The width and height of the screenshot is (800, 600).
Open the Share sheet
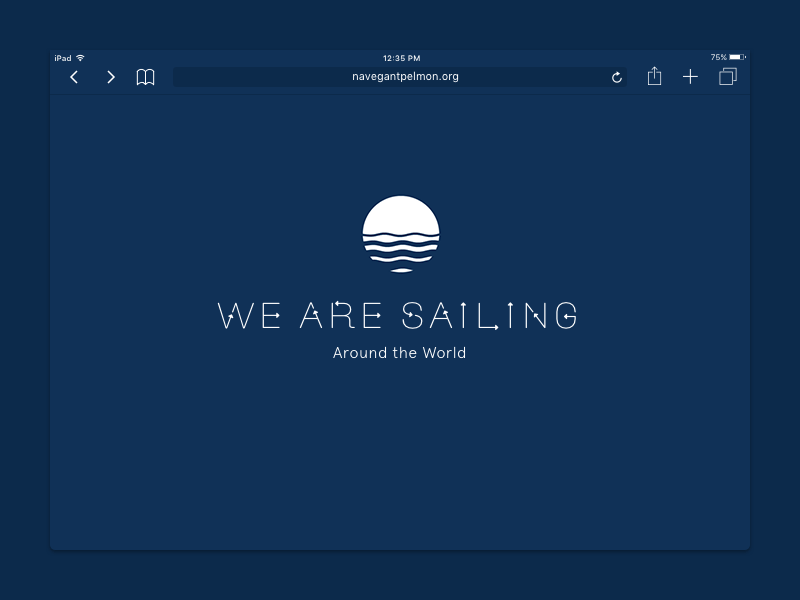click(654, 76)
